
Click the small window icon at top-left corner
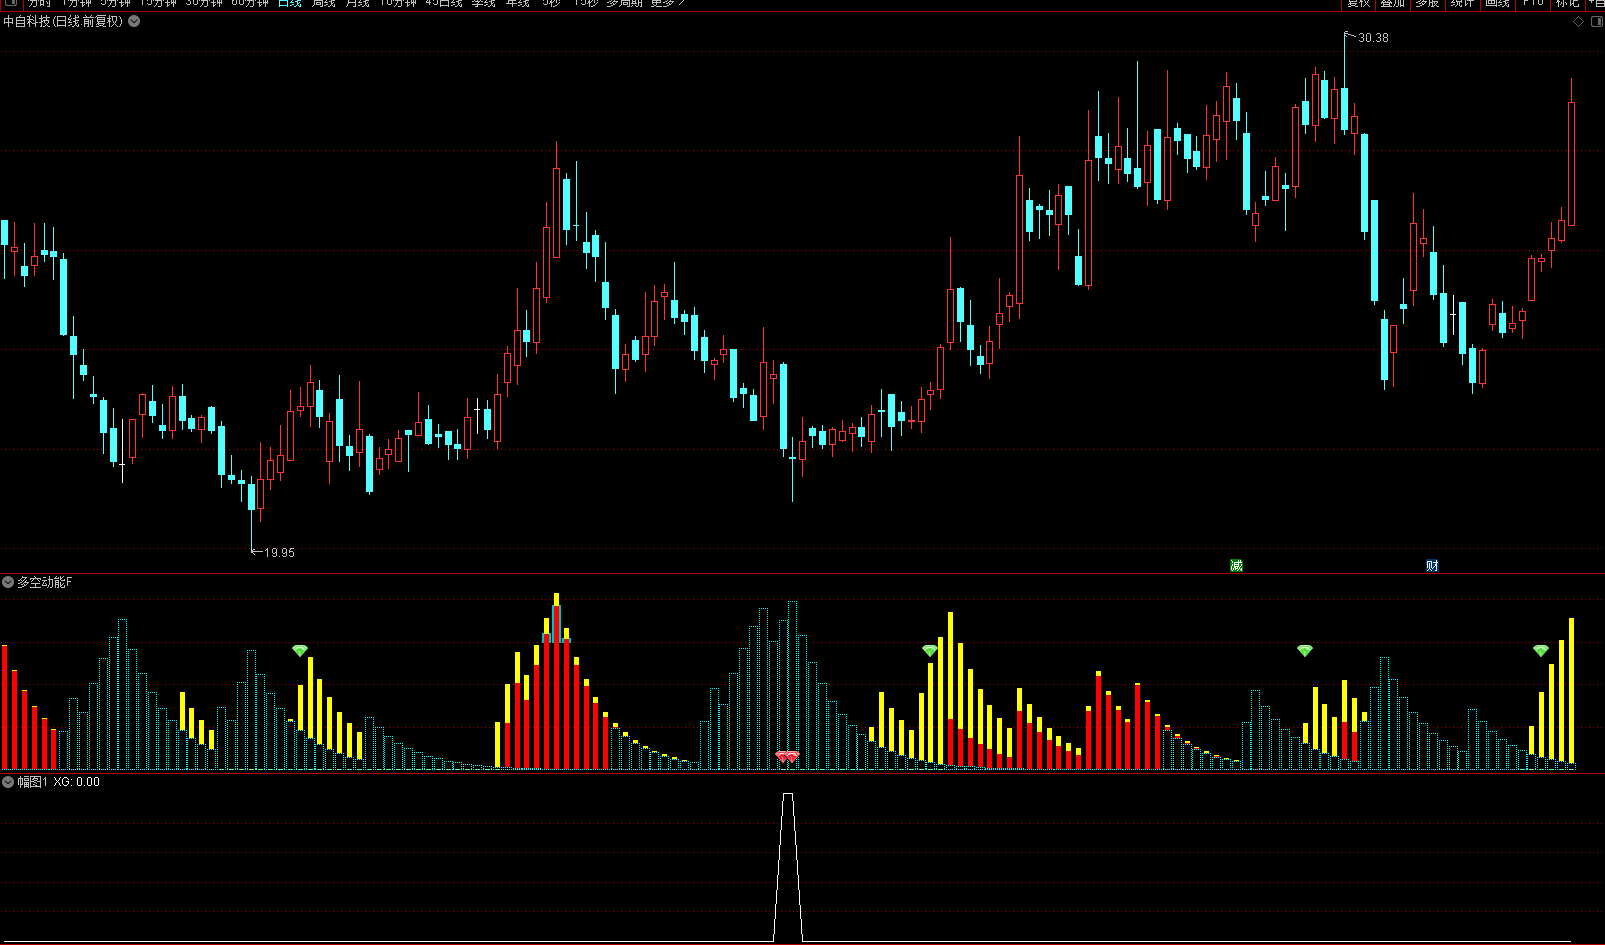pyautogui.click(x=10, y=4)
